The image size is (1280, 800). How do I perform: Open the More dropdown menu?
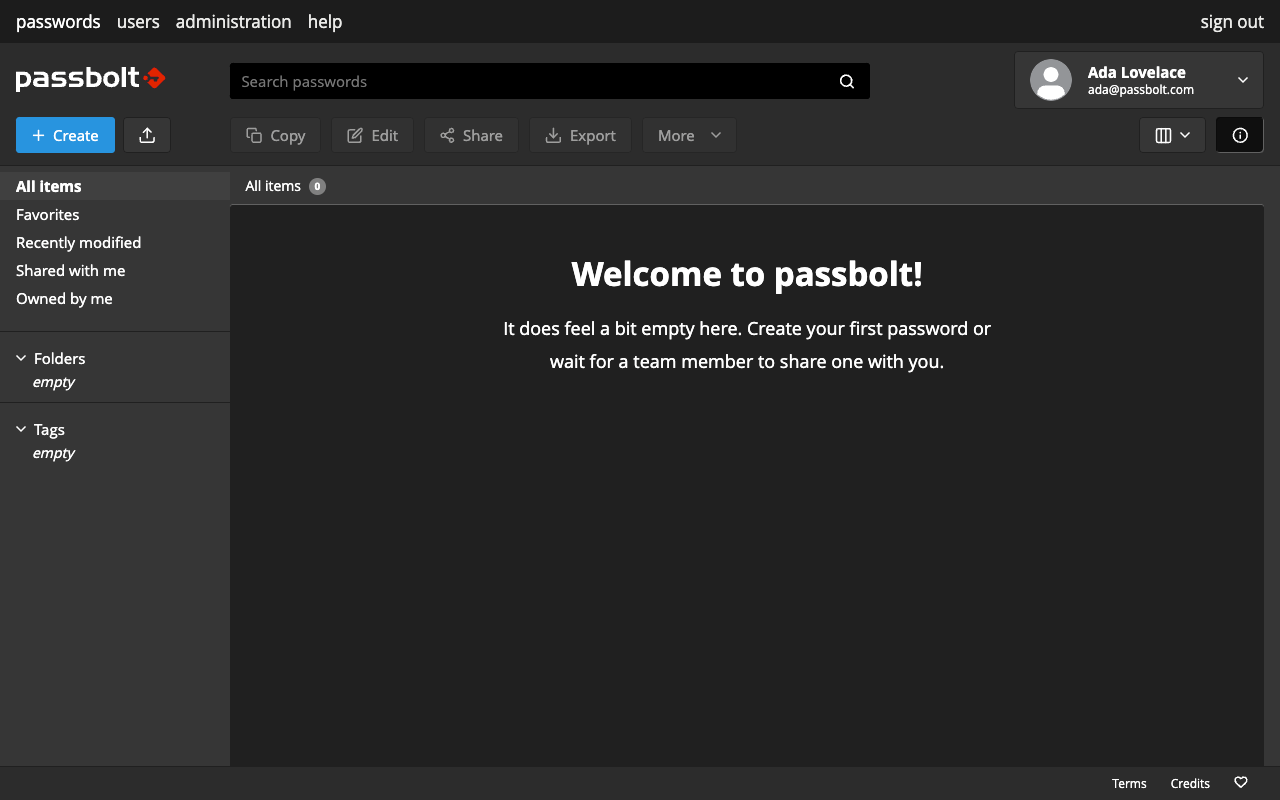point(689,135)
